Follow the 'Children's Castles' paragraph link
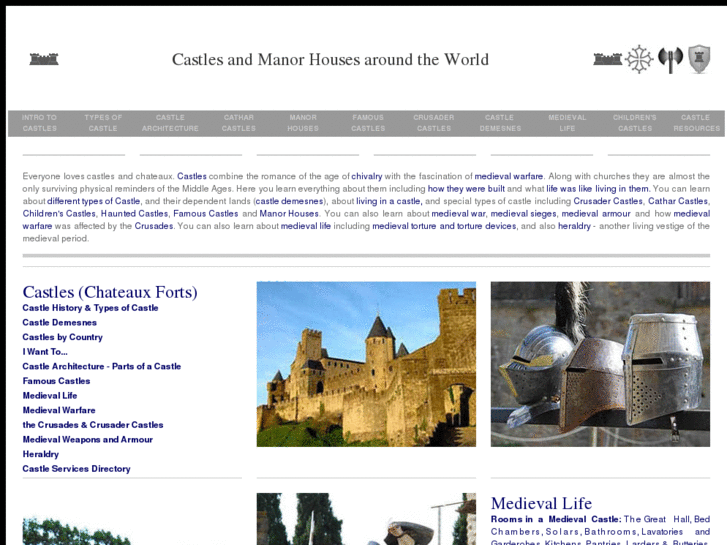The height and width of the screenshot is (545, 727). pyautogui.click(x=58, y=214)
